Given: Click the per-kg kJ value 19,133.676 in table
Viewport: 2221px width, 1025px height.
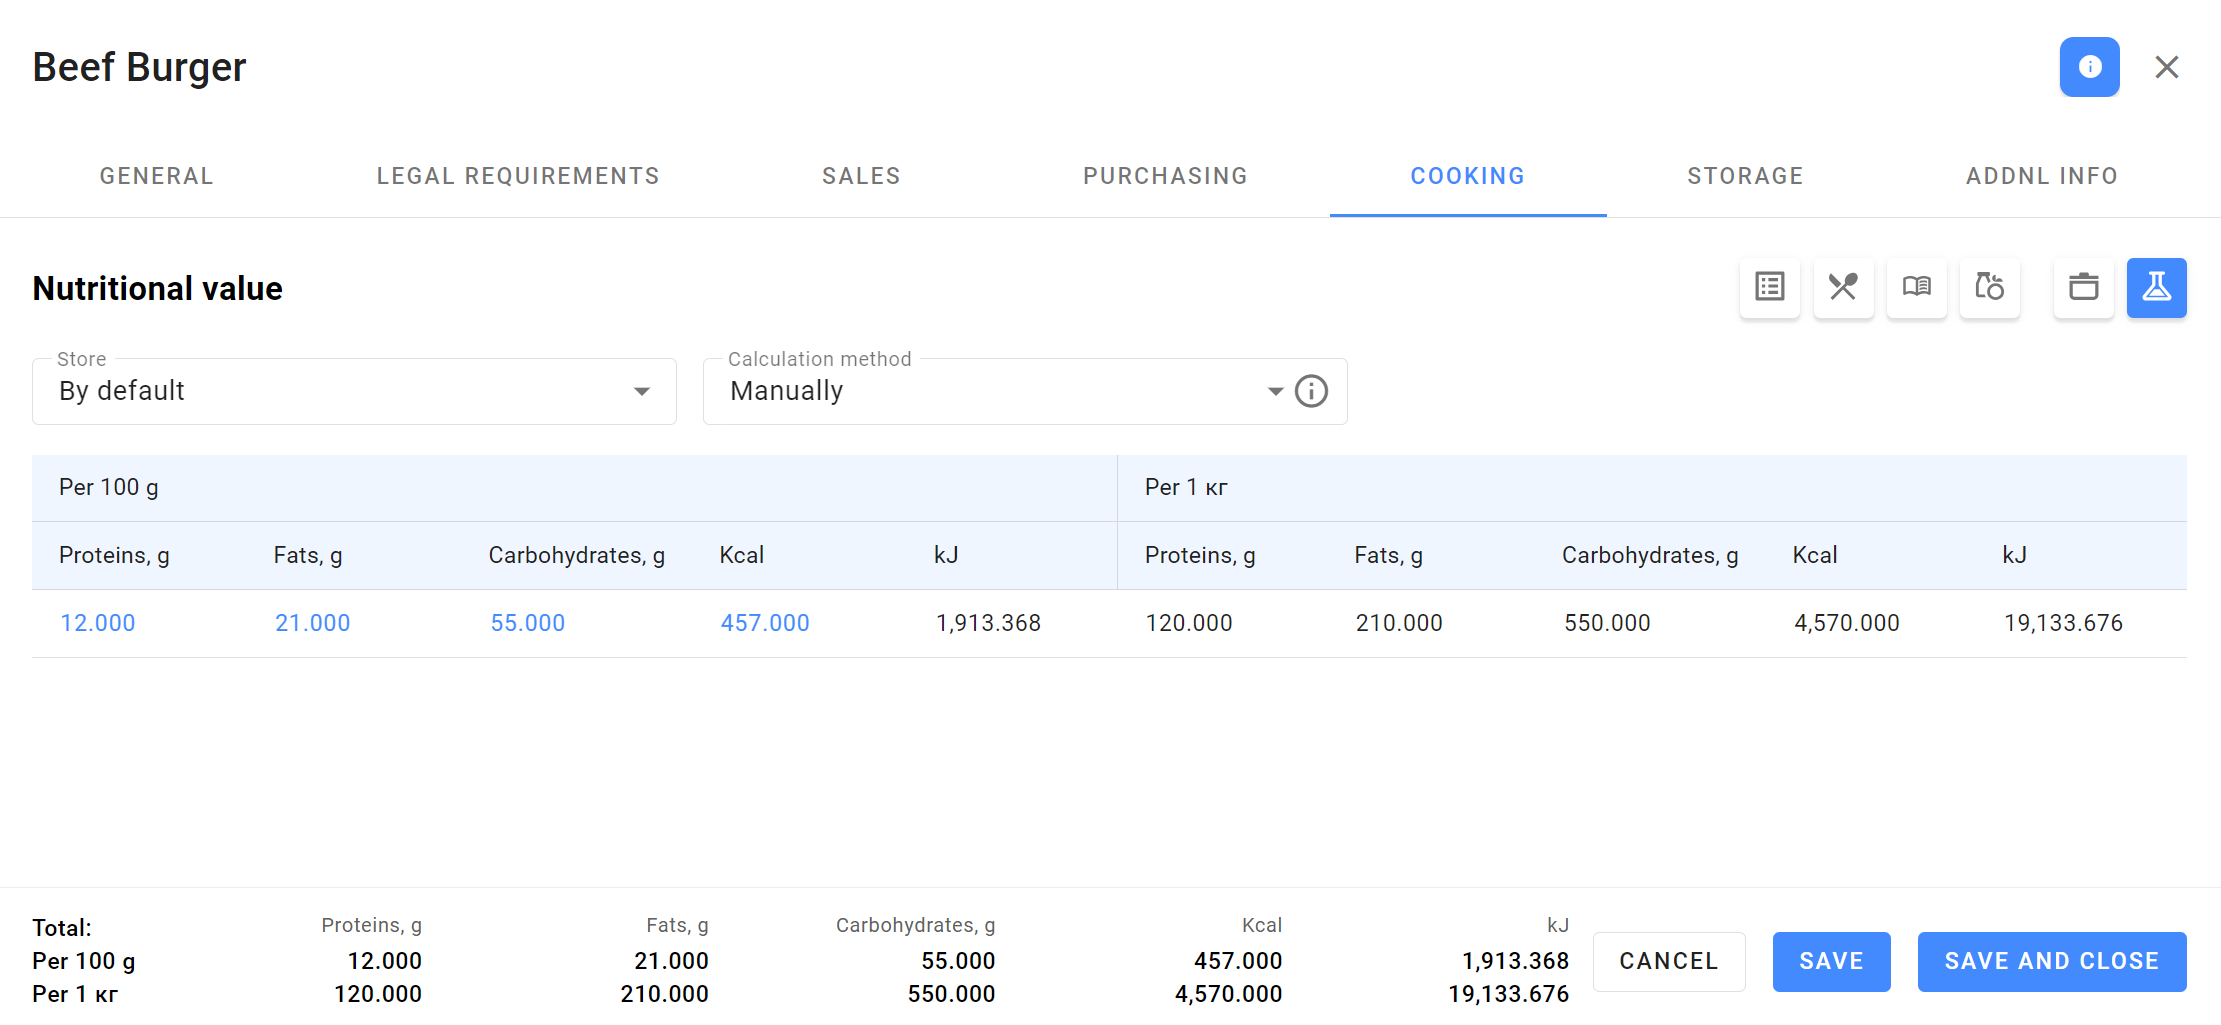Looking at the screenshot, I should point(2063,623).
